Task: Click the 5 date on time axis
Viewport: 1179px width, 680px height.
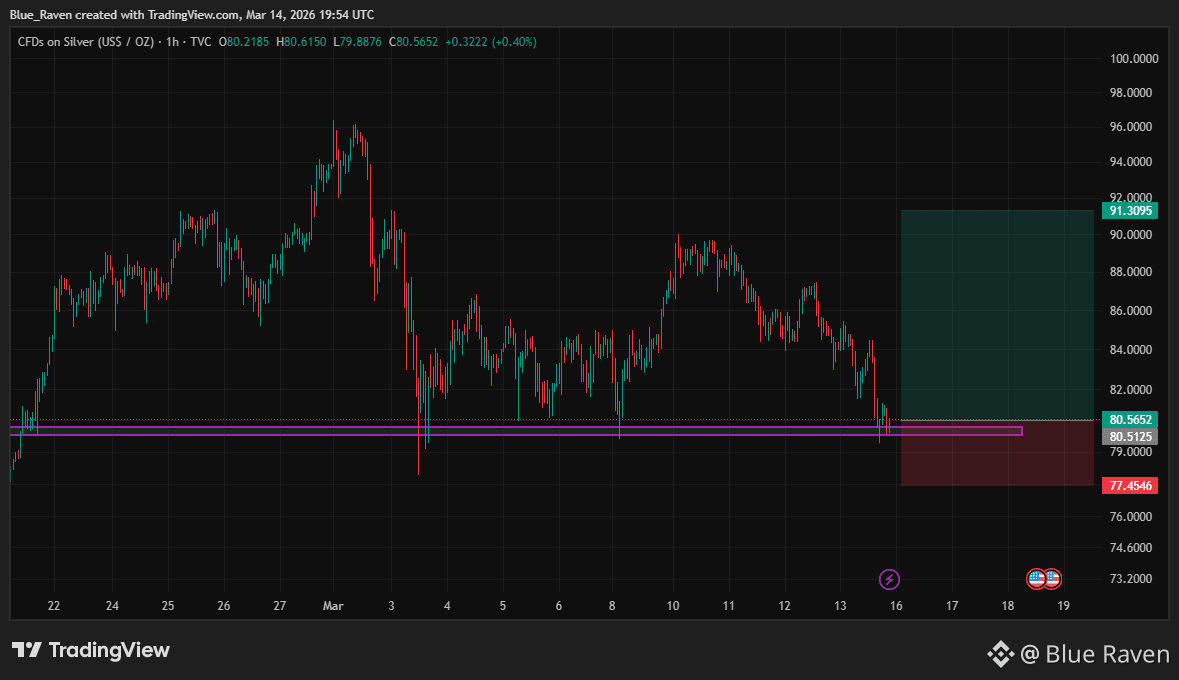Action: [502, 606]
